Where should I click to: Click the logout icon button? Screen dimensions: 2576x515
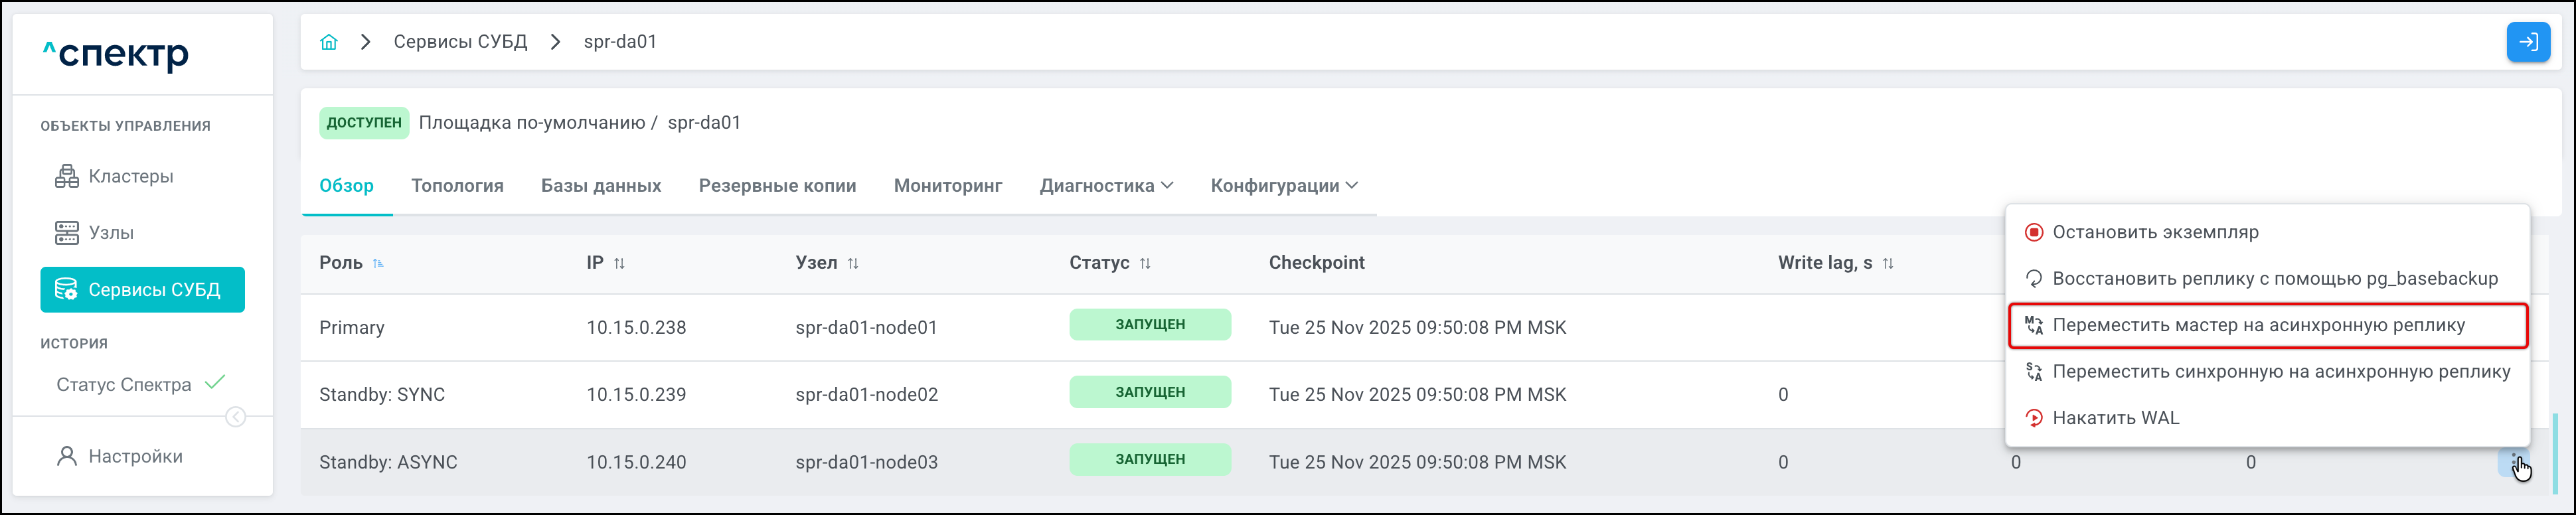[x=2527, y=42]
